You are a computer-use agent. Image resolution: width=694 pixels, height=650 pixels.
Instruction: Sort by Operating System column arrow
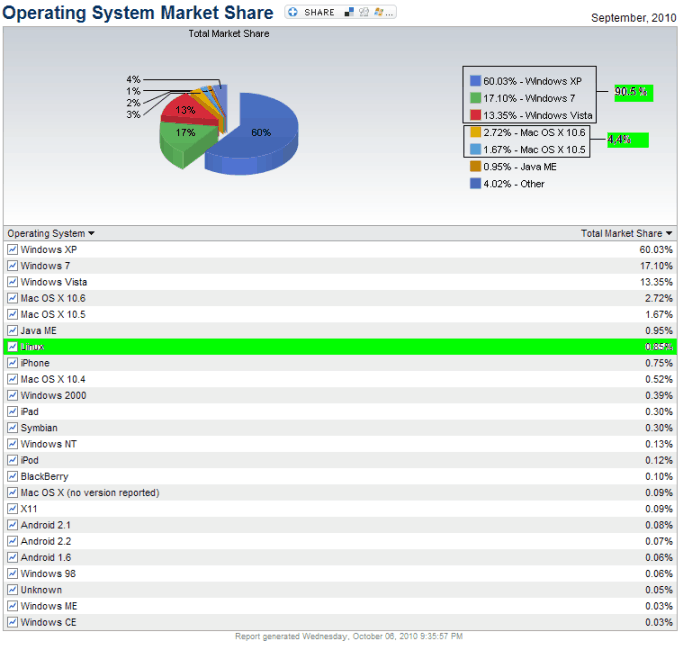click(x=91, y=233)
